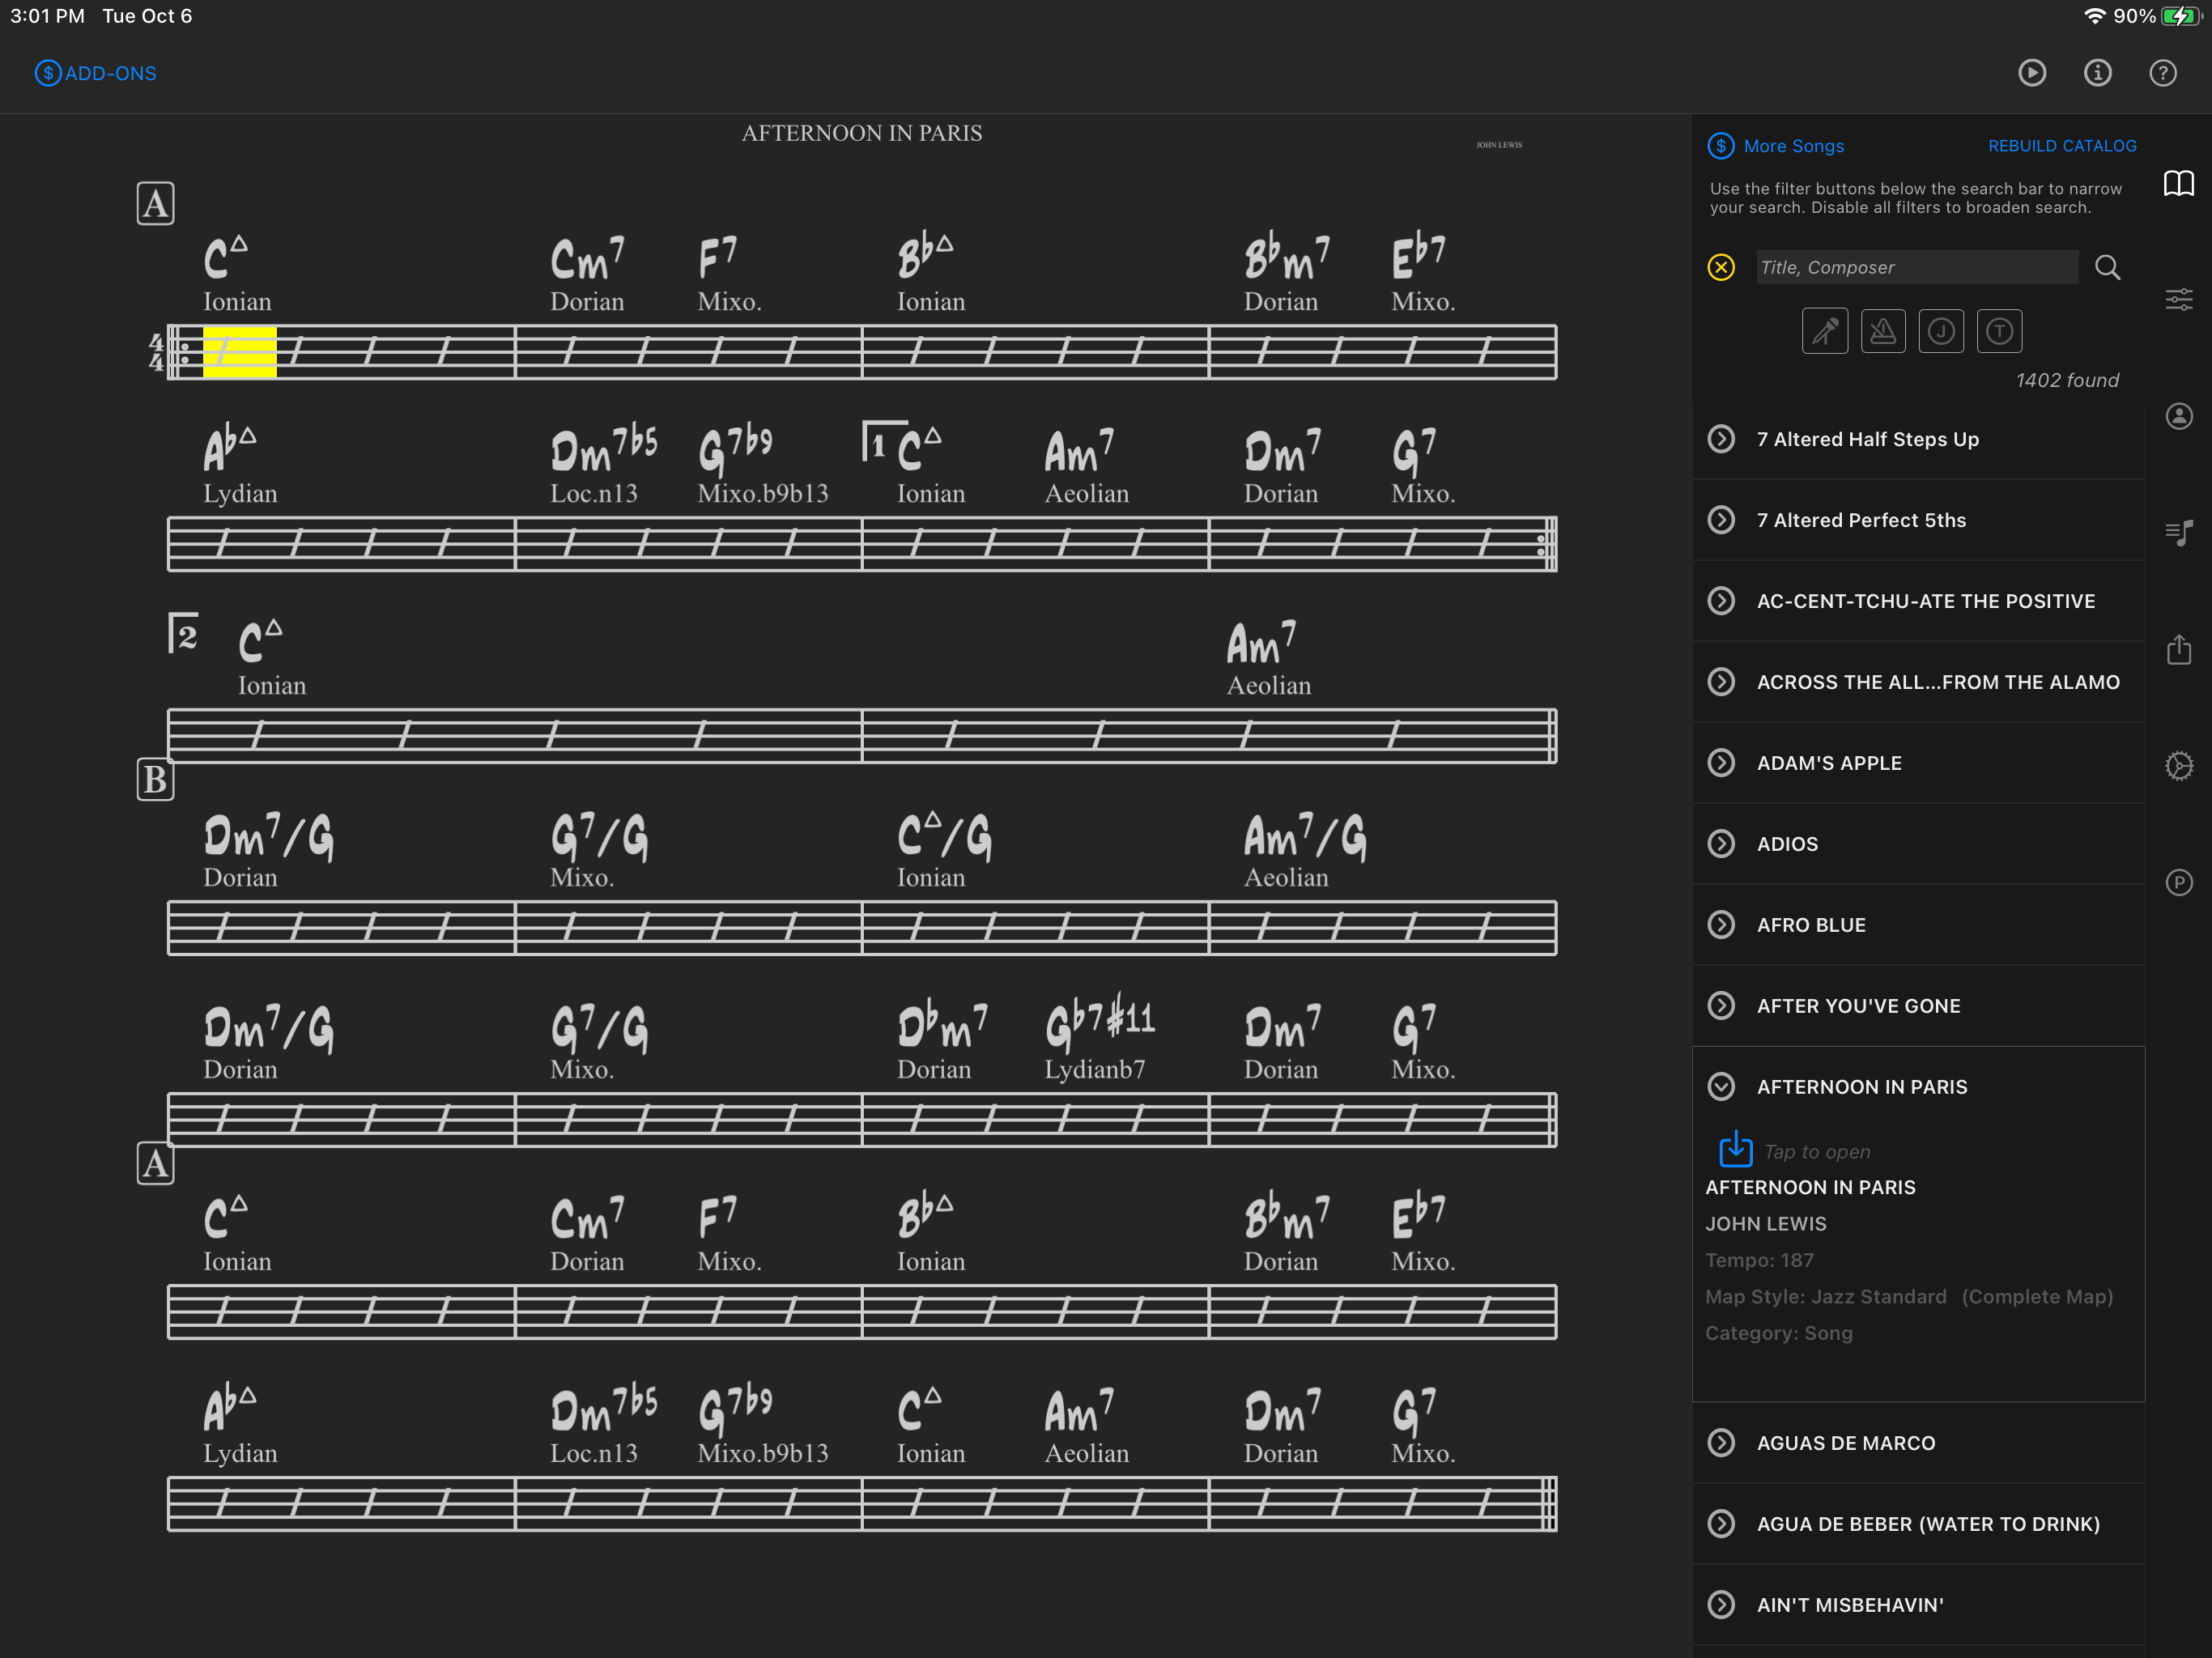Image resolution: width=2212 pixels, height=1658 pixels.
Task: Open the mixer sliders sidebar icon
Action: [2178, 299]
